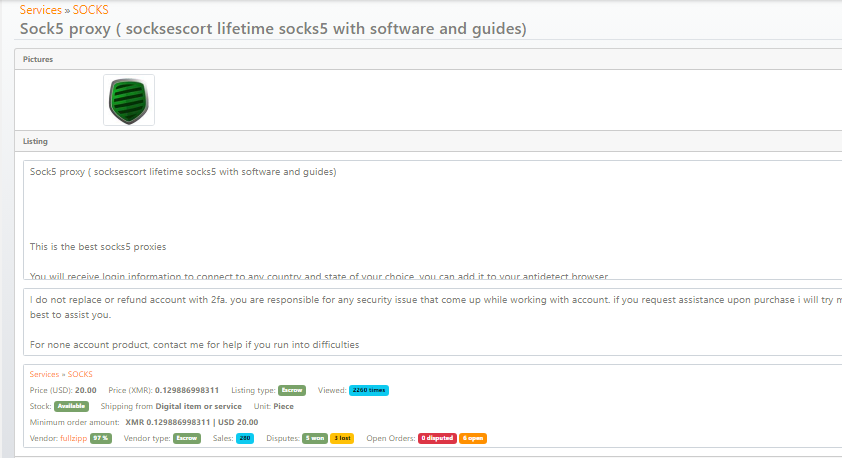Click the Services link in details panel

point(45,374)
